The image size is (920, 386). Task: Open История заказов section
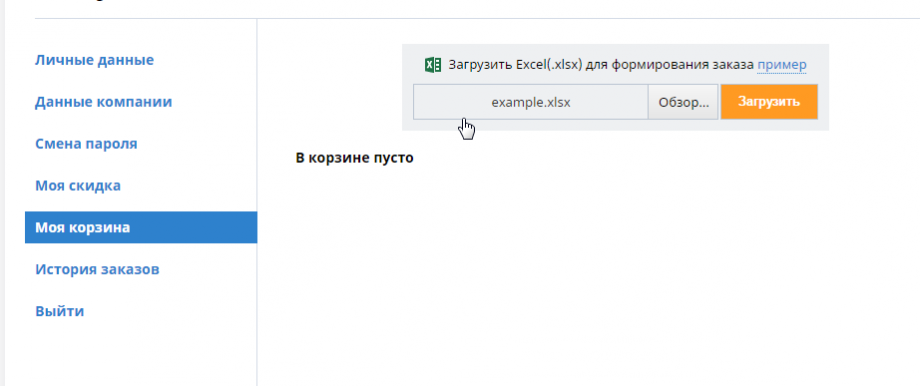(x=97, y=269)
